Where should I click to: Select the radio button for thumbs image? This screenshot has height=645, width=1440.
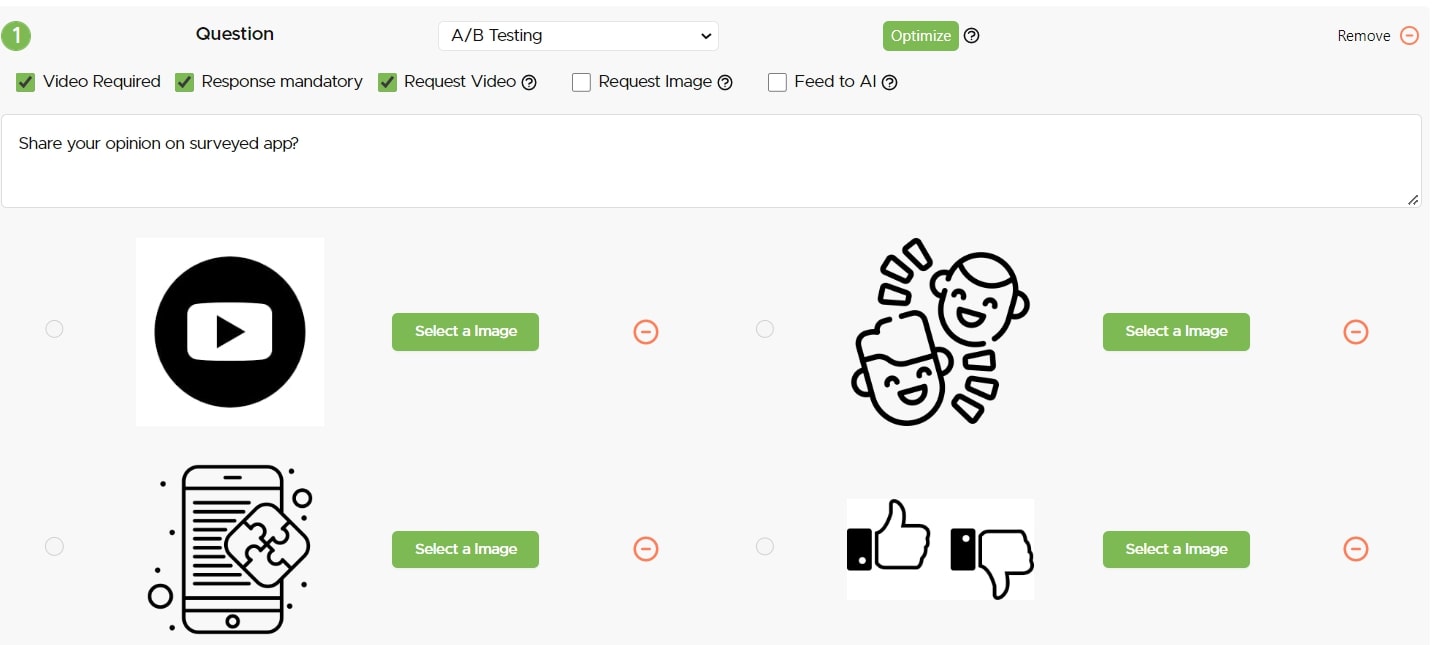(x=765, y=546)
